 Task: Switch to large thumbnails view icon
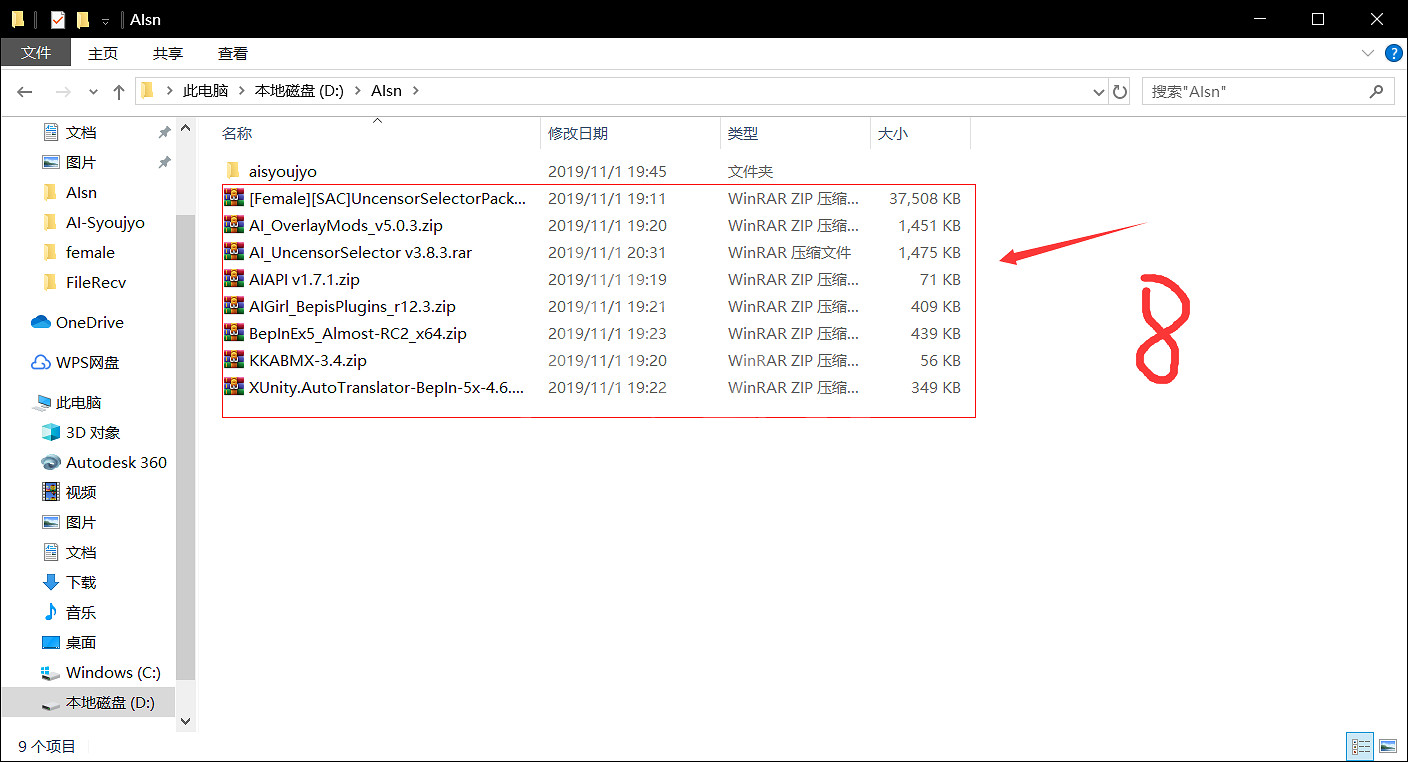(x=1387, y=746)
